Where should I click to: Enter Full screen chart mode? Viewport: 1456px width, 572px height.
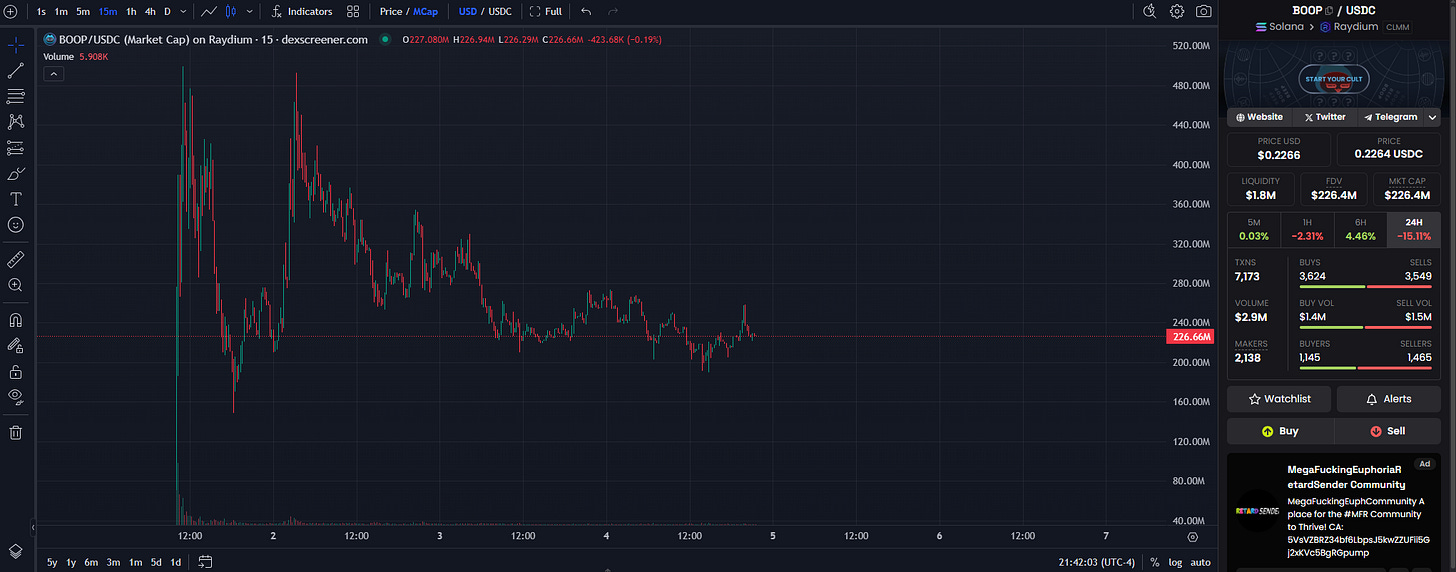(x=545, y=11)
